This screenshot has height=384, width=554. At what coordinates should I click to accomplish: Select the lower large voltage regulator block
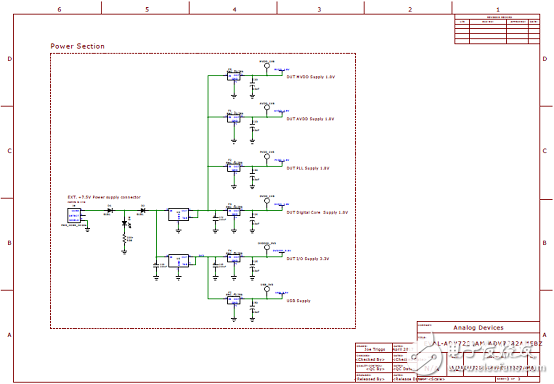pos(178,260)
